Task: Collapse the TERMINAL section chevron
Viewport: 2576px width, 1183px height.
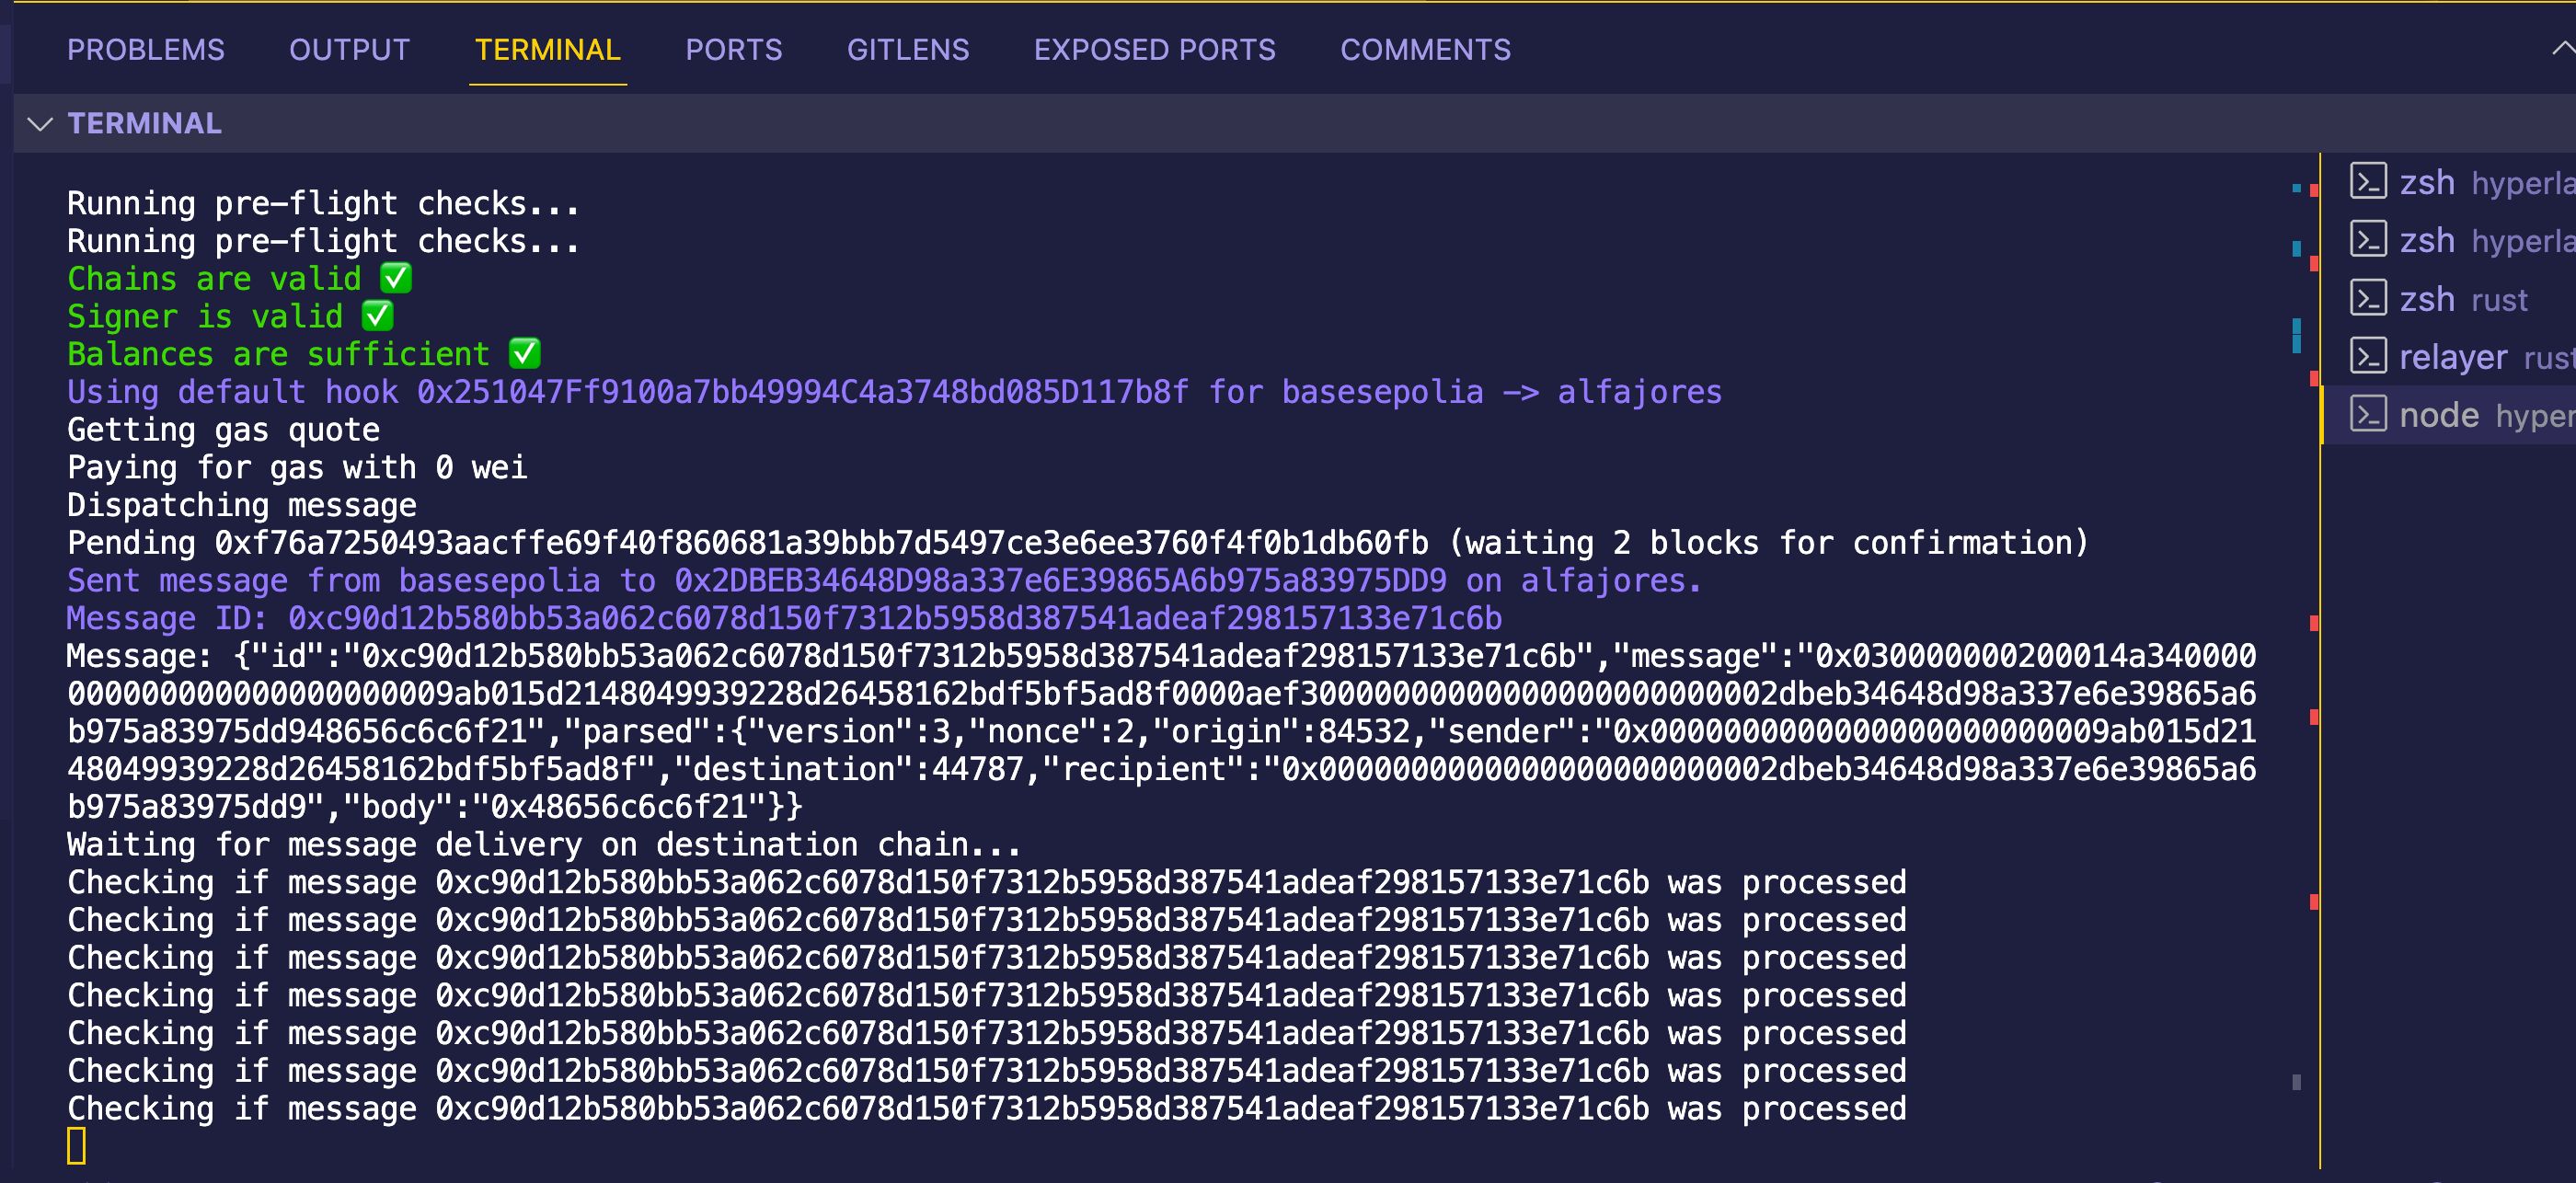Action: (40, 124)
